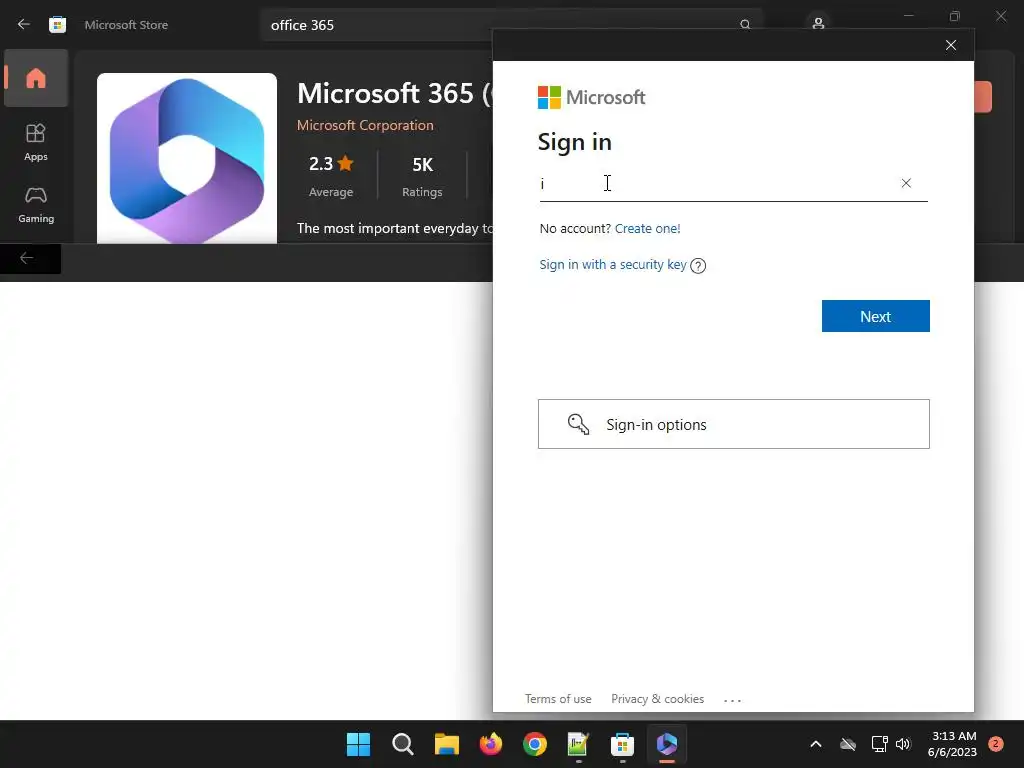Open notifications badge showing 2

[996, 744]
